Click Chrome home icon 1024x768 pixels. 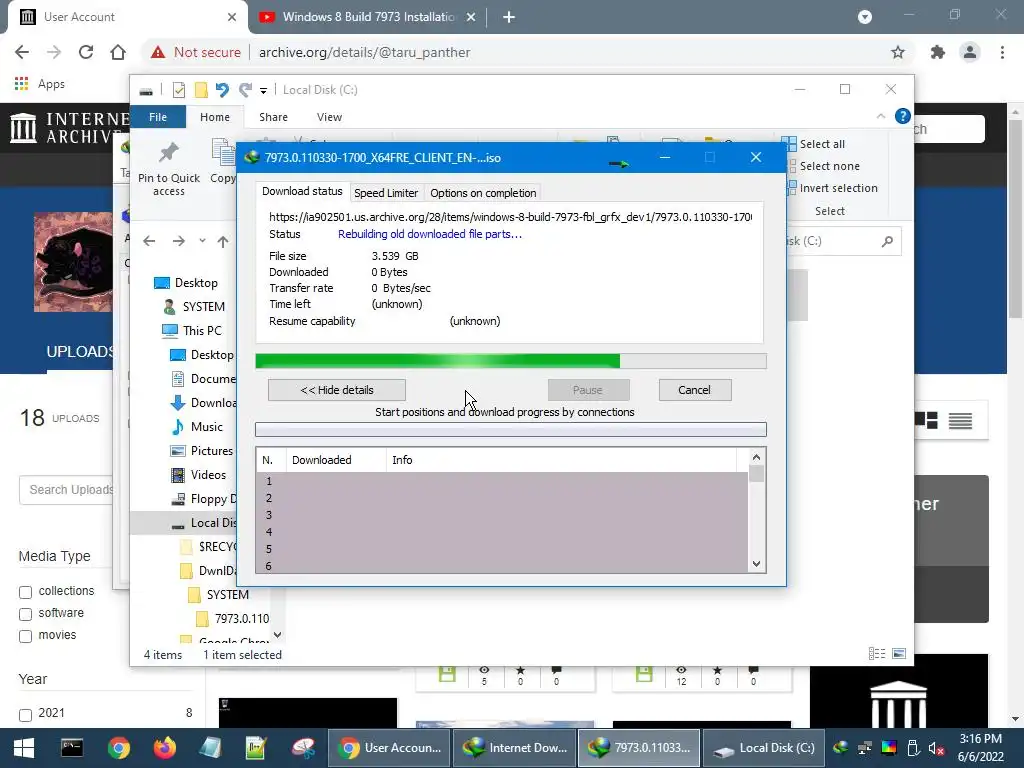(x=118, y=52)
